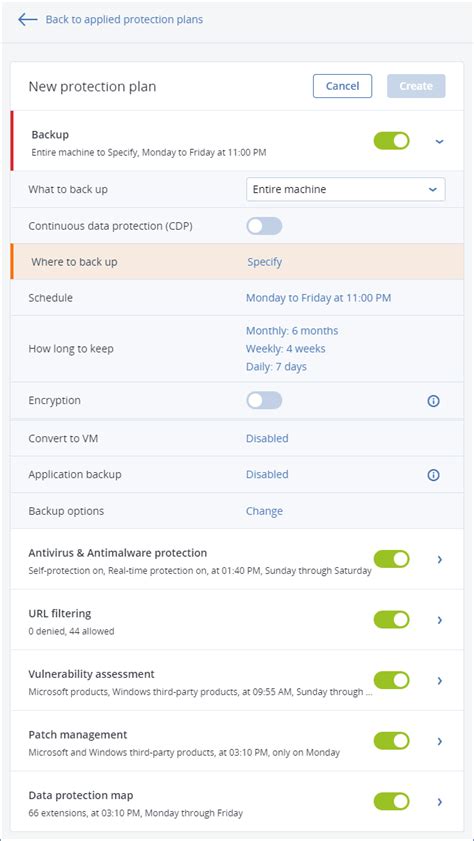Open Patch management chevron arrow
The image size is (474, 841).
tap(440, 741)
